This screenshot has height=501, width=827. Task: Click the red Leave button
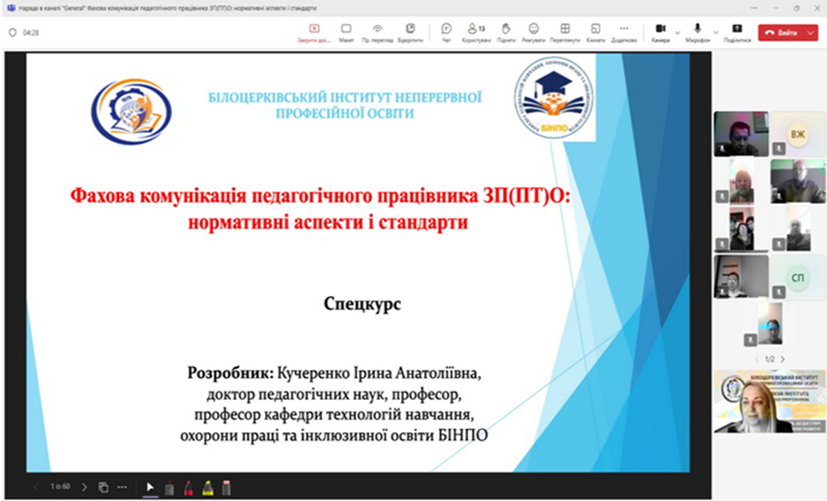coord(780,32)
